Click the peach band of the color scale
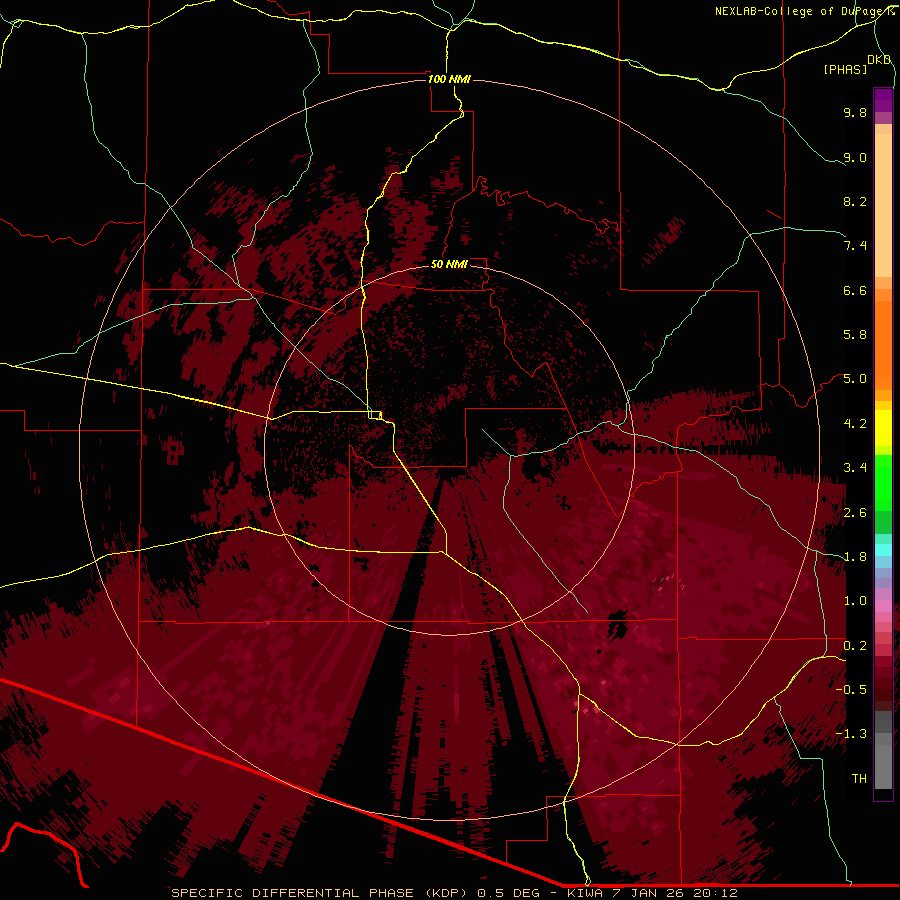900x900 pixels. pyautogui.click(x=883, y=205)
